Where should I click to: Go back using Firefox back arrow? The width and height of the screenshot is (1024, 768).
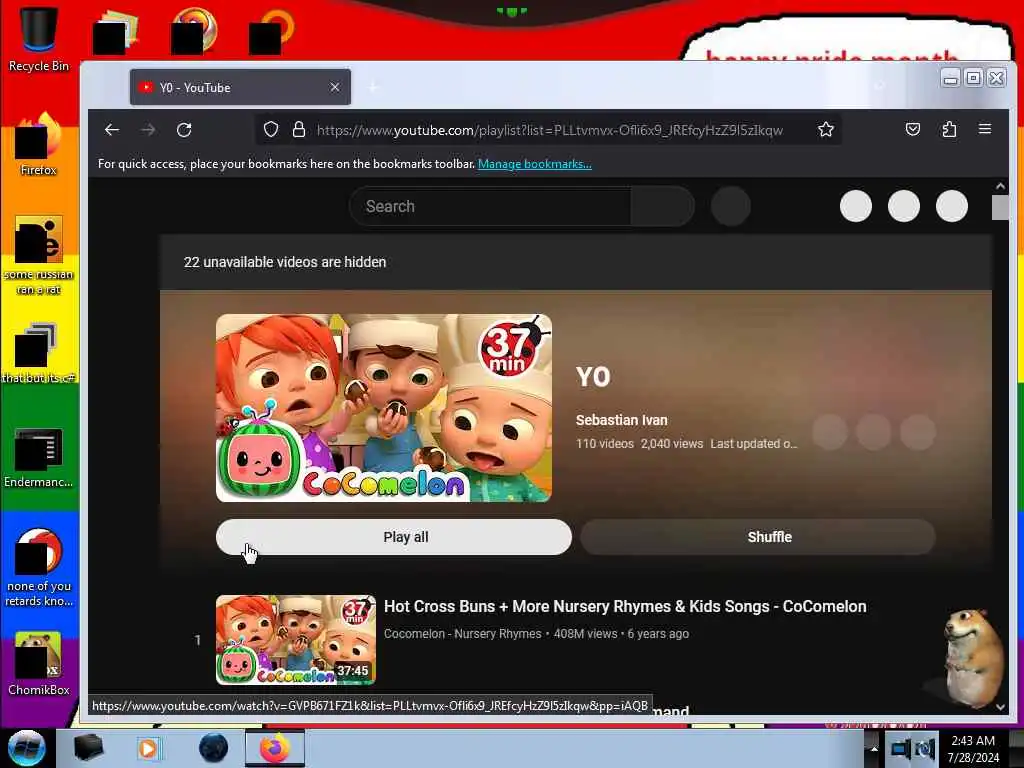pos(112,130)
